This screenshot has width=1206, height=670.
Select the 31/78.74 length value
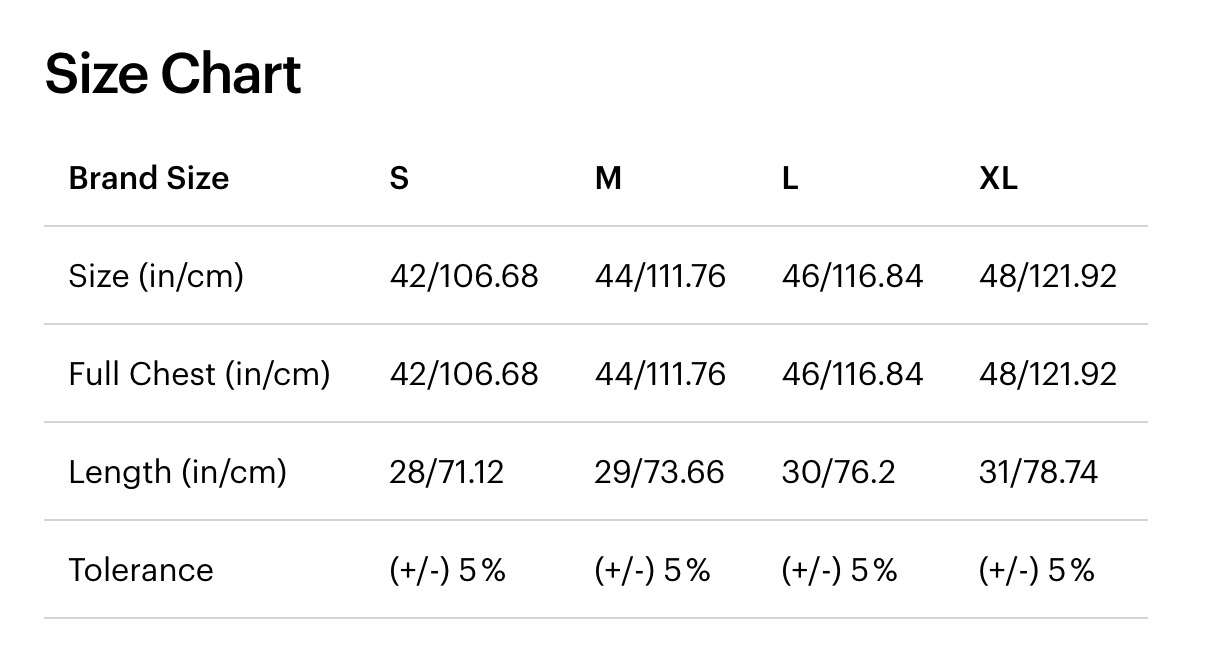[1038, 472]
